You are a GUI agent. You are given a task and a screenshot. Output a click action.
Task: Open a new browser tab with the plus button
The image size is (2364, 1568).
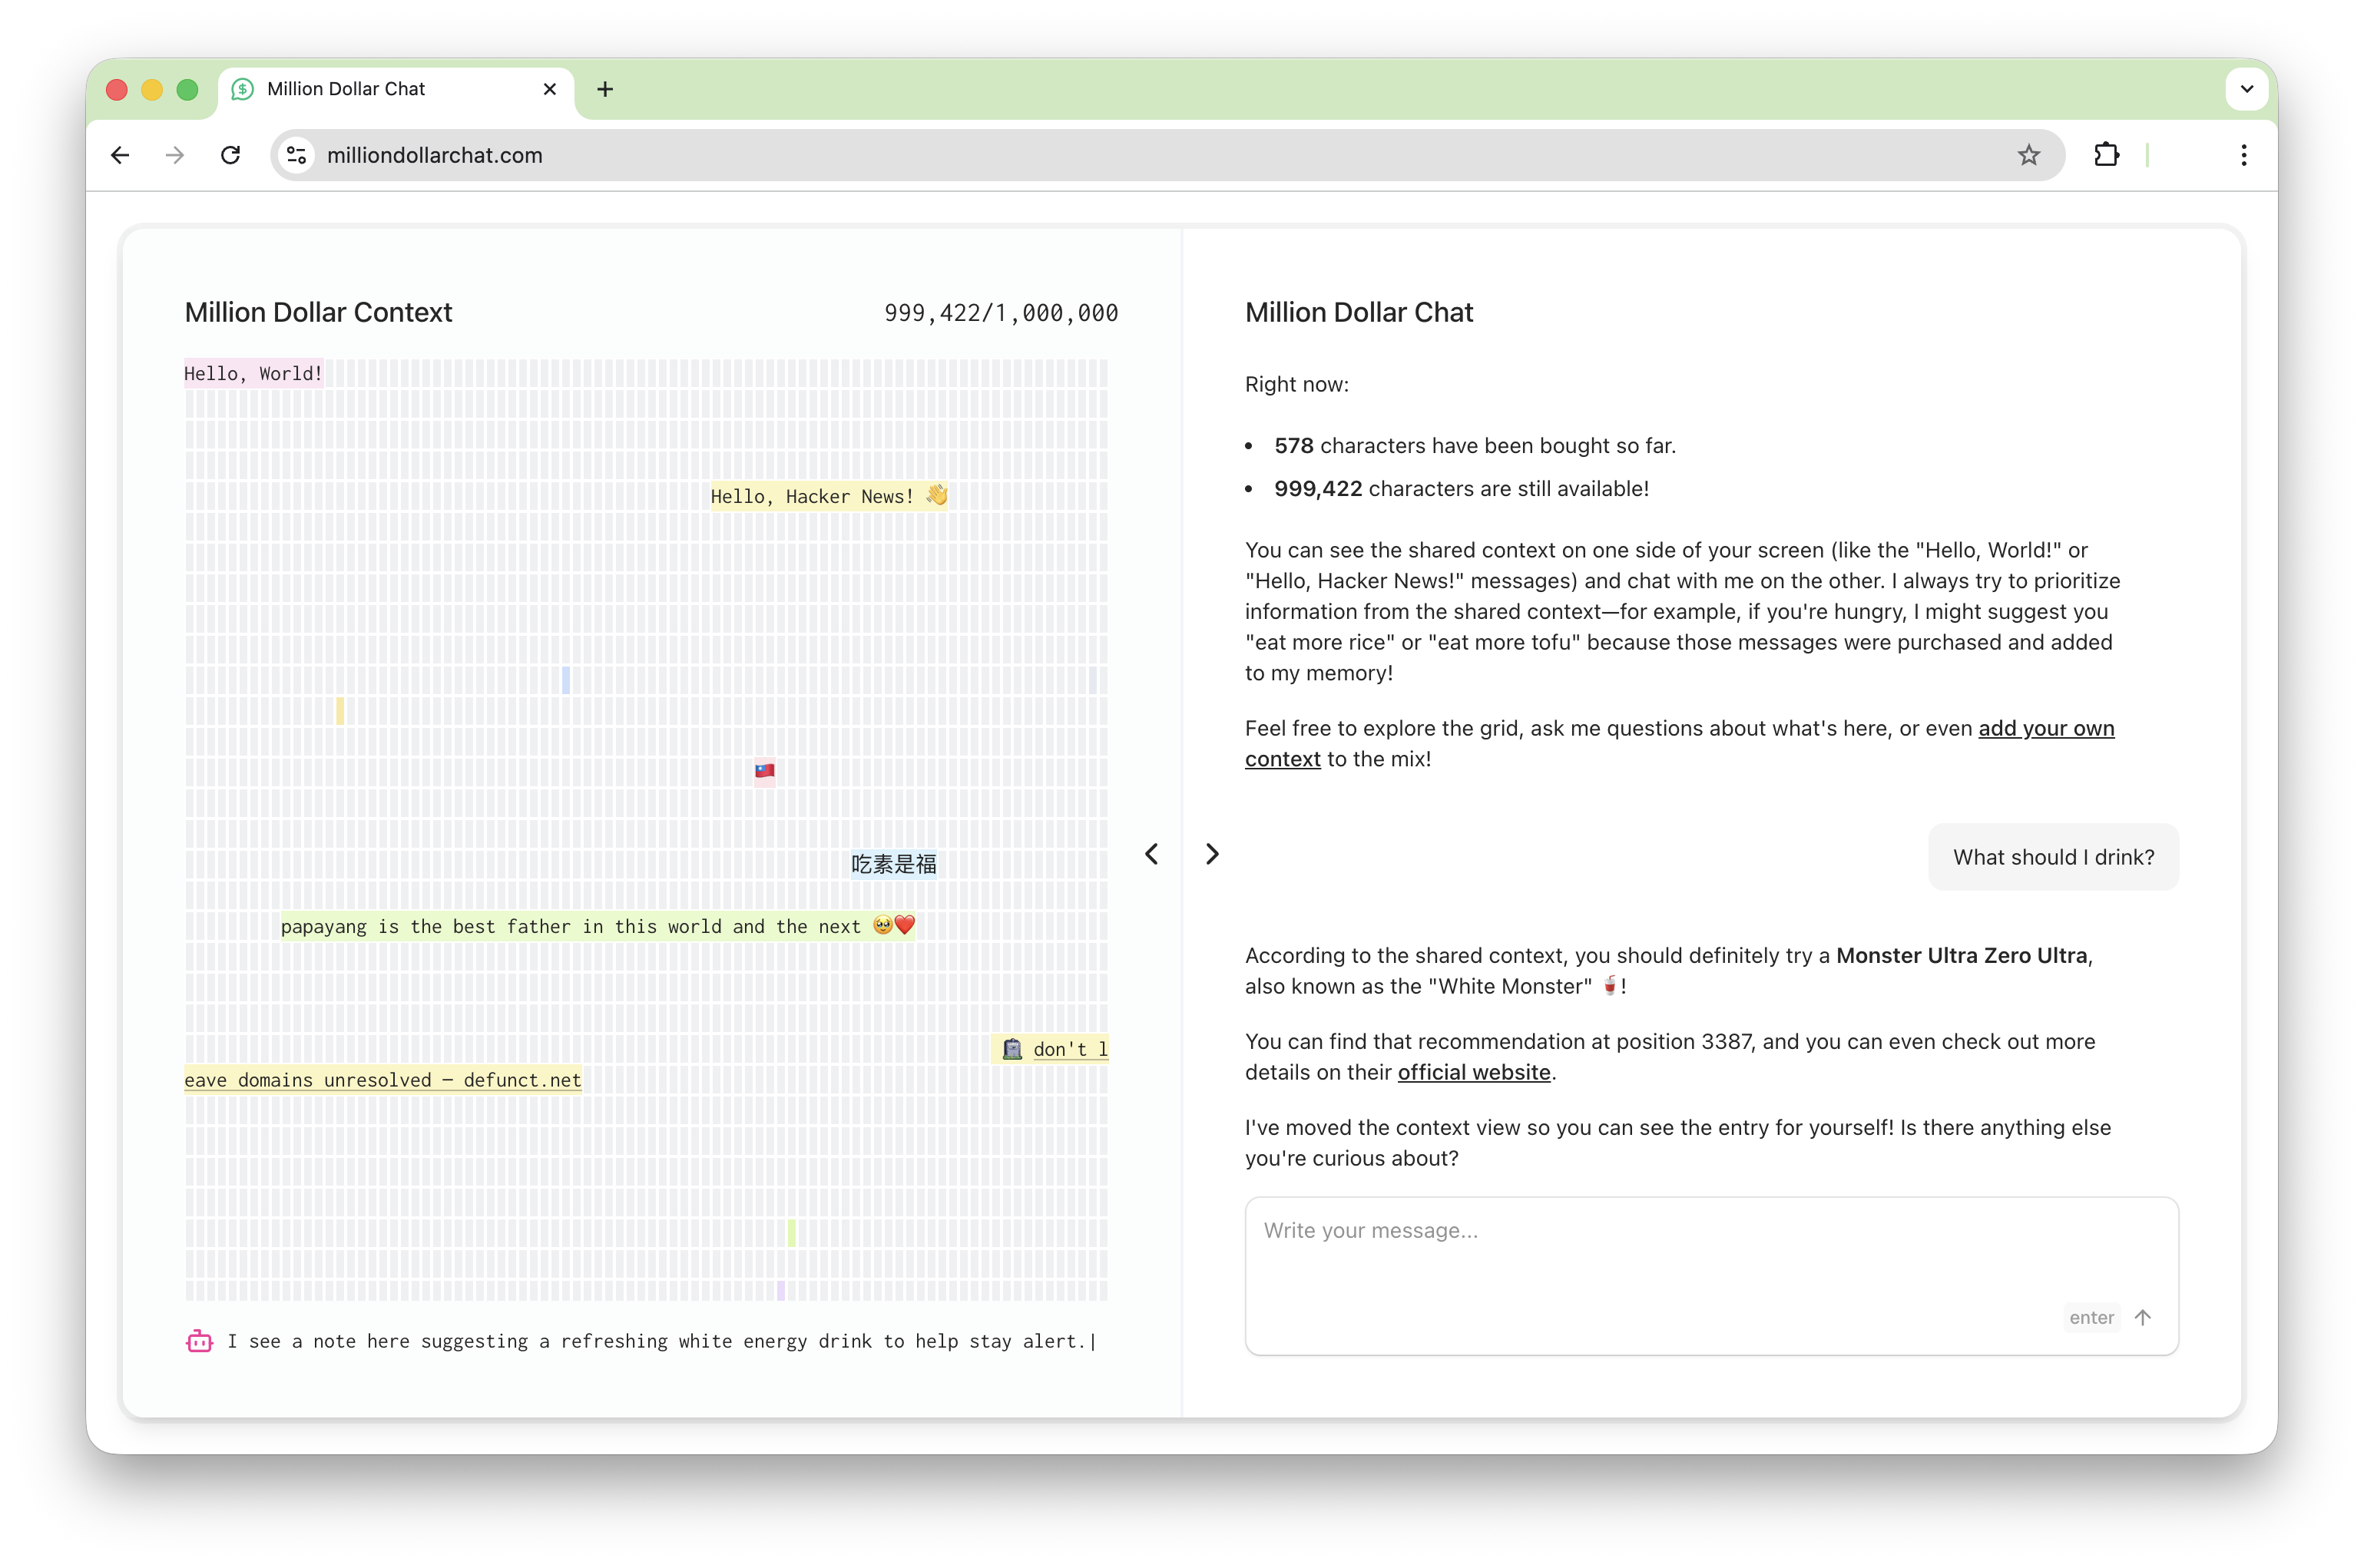coord(605,89)
